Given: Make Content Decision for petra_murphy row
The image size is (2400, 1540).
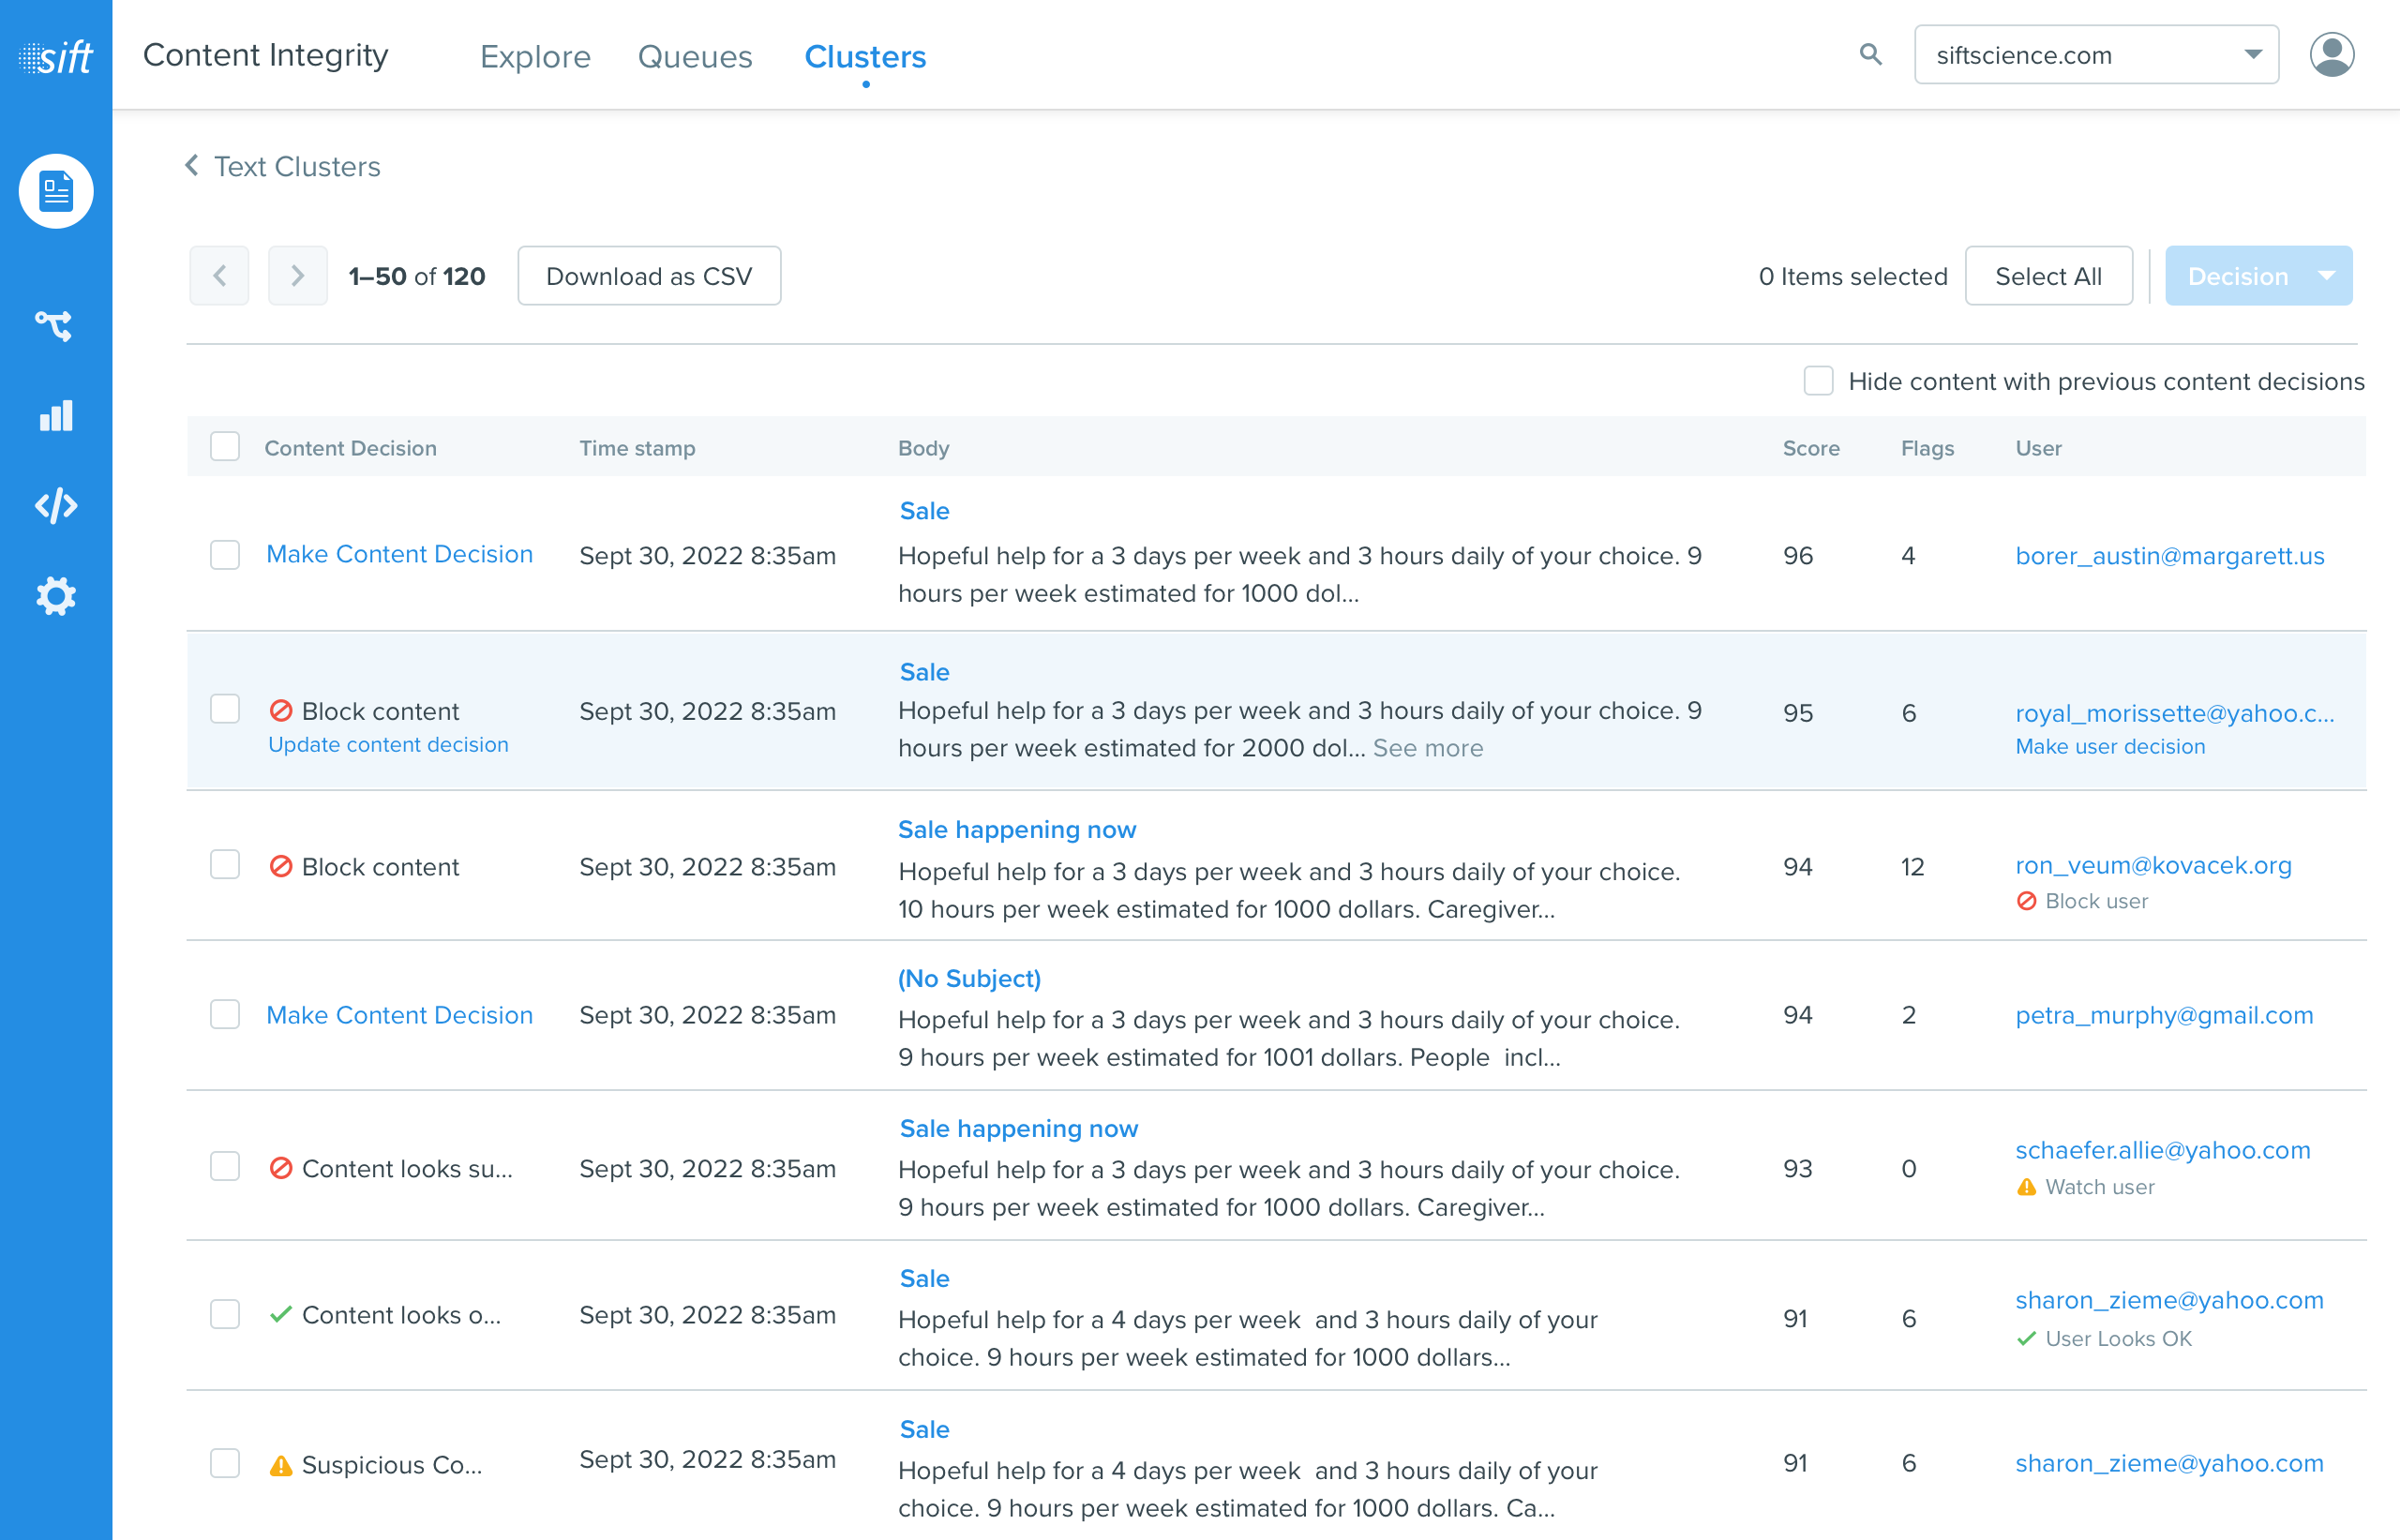Looking at the screenshot, I should (399, 1015).
